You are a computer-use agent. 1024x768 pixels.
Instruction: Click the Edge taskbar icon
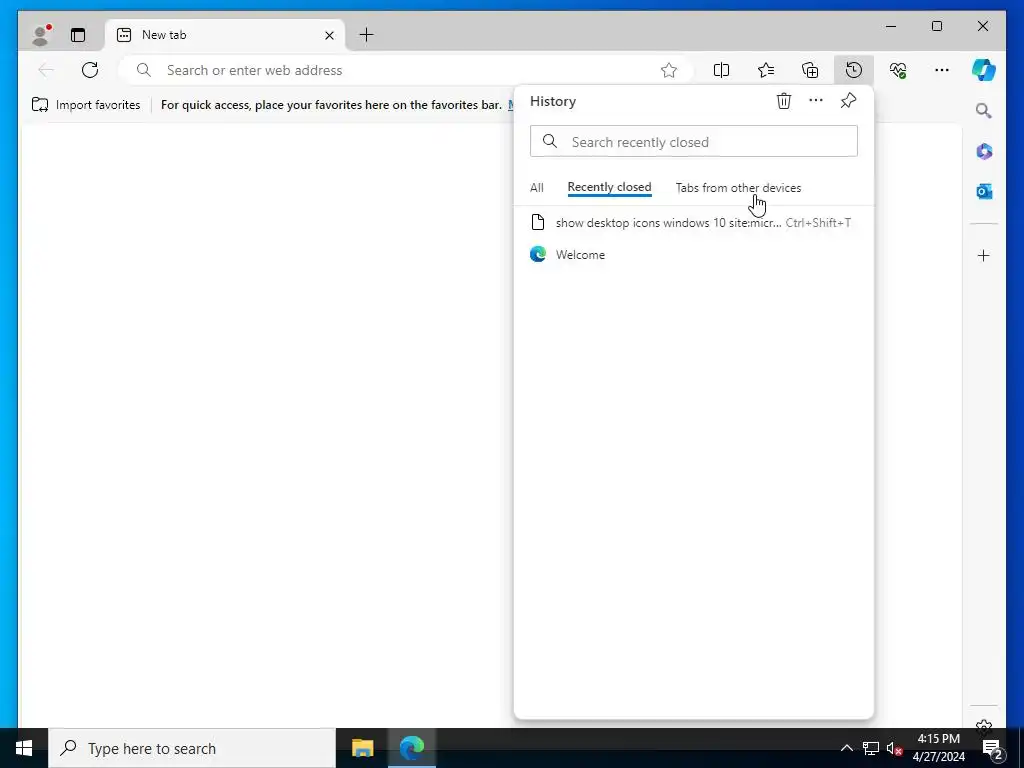[x=412, y=748]
